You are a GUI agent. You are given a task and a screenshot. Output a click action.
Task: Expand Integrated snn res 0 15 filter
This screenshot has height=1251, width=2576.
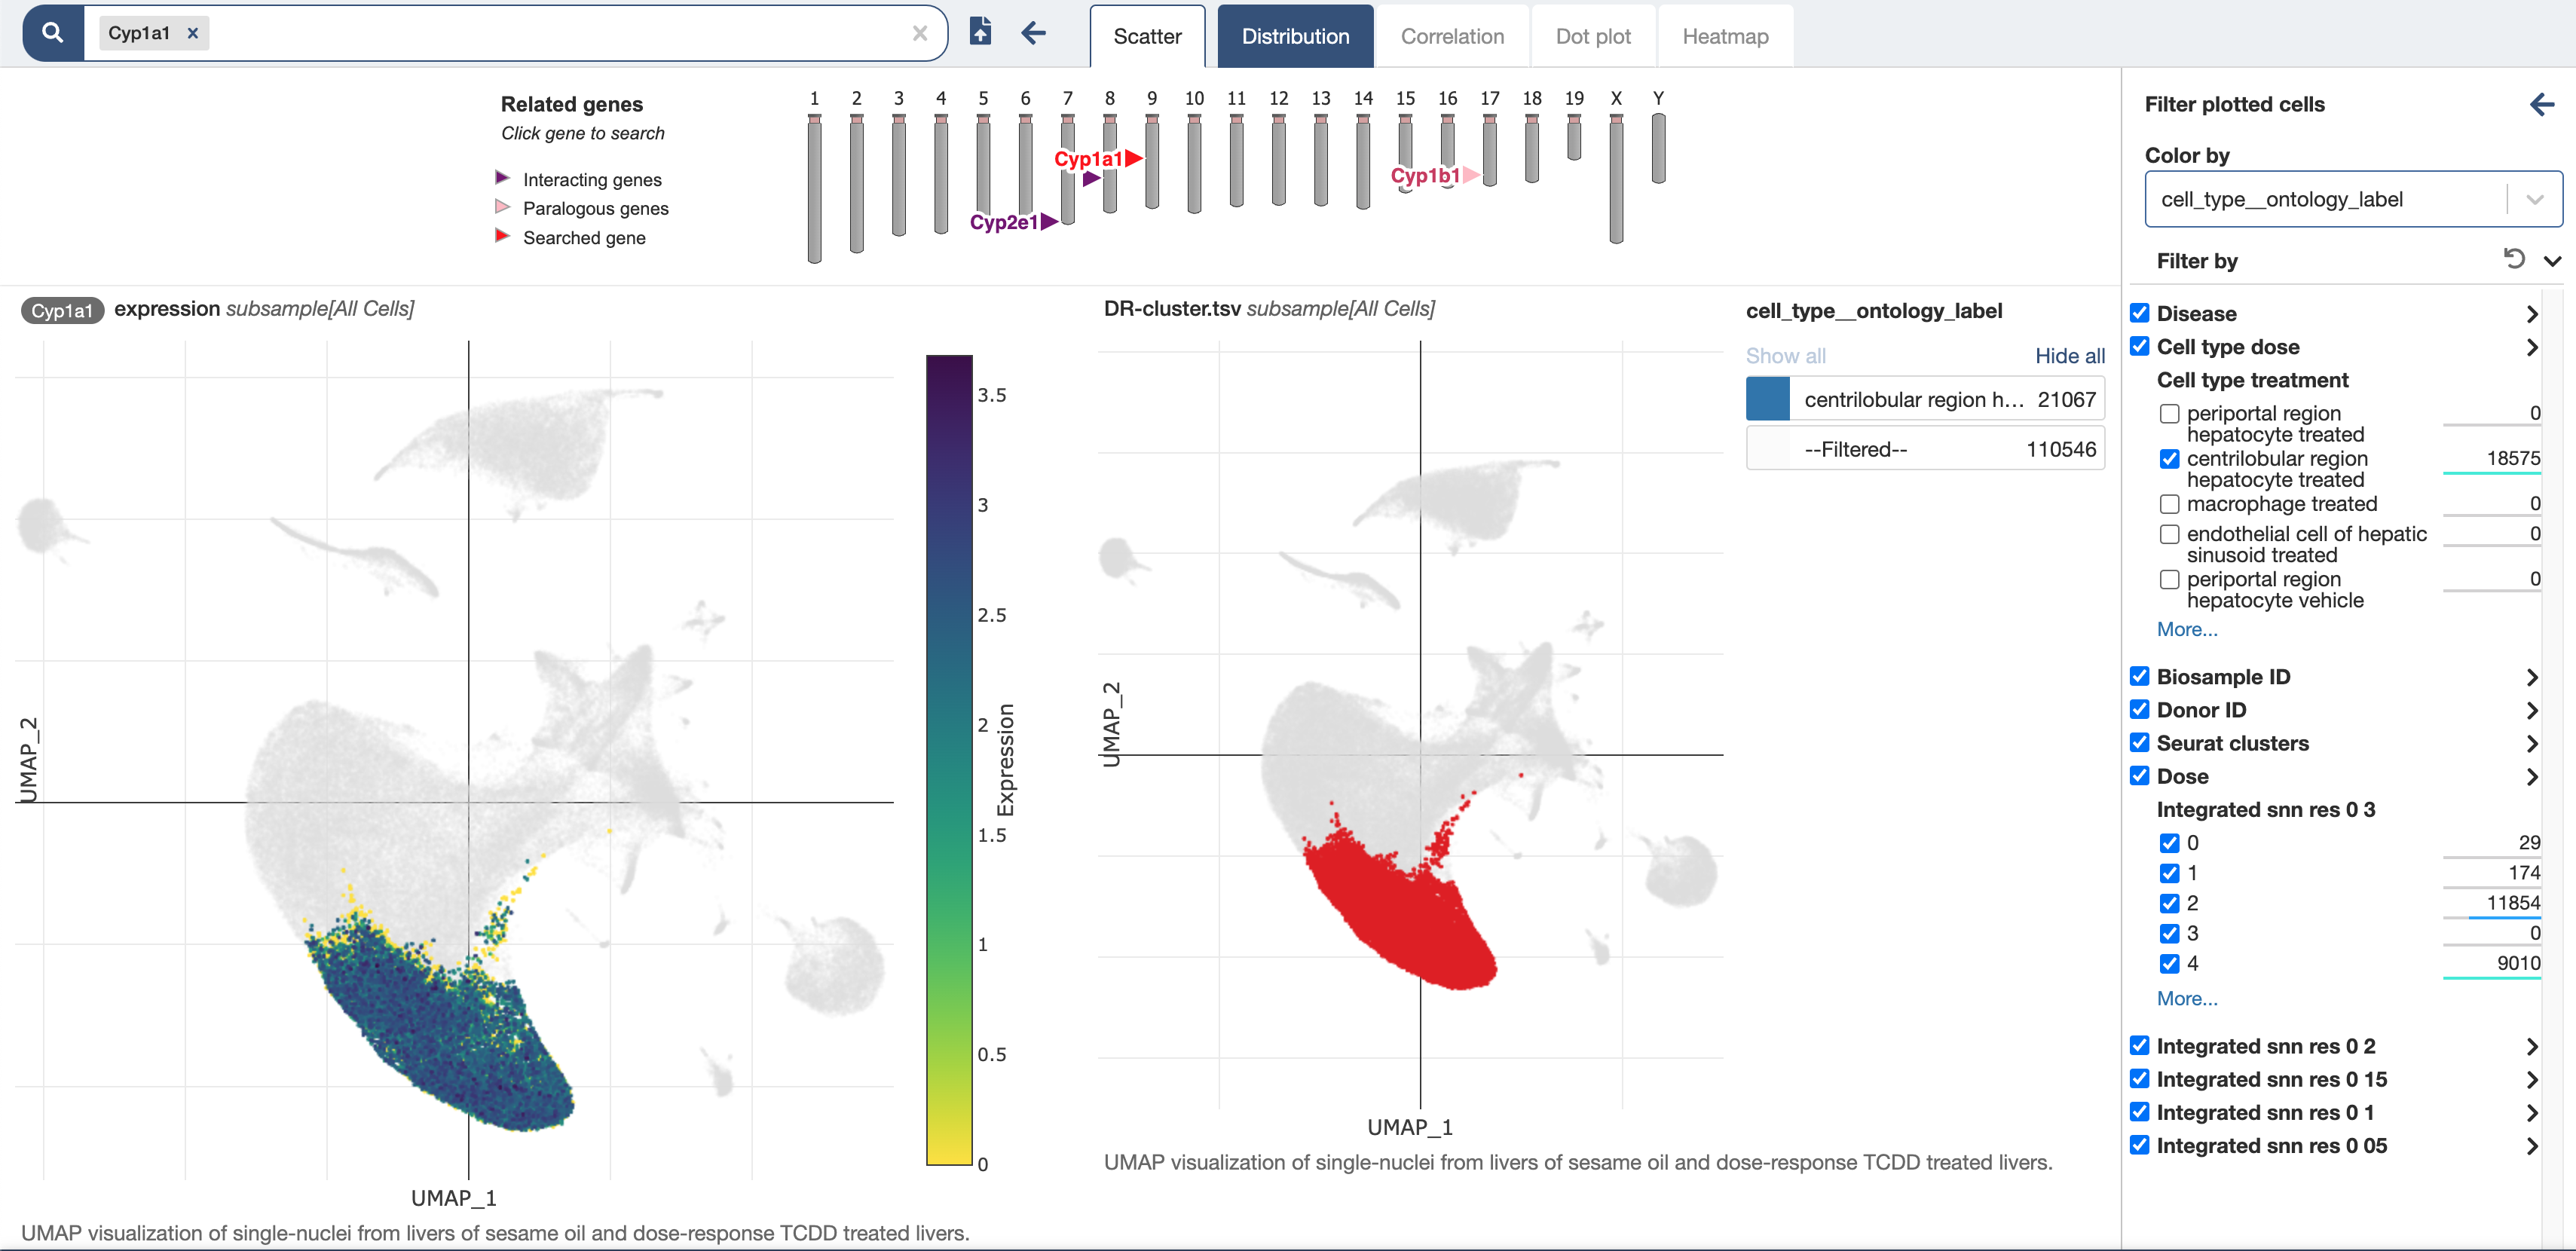pos(2531,1079)
